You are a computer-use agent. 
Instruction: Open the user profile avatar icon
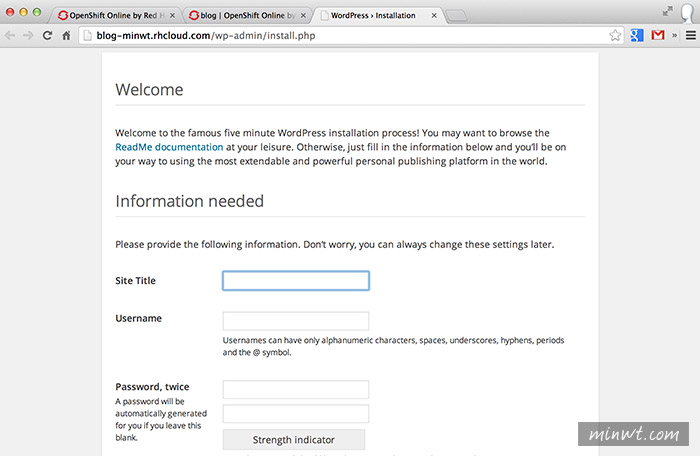688,13
